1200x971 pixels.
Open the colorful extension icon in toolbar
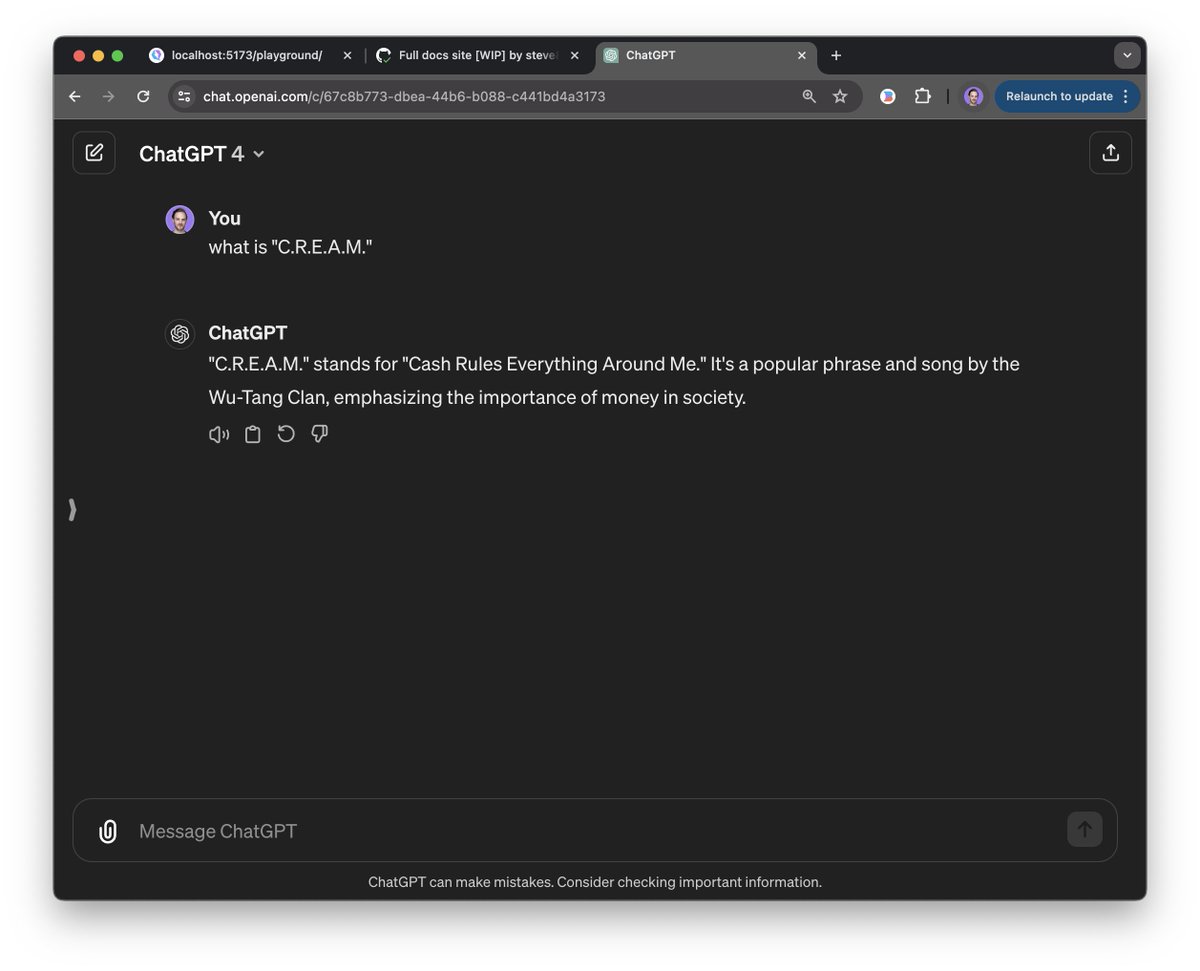887,96
